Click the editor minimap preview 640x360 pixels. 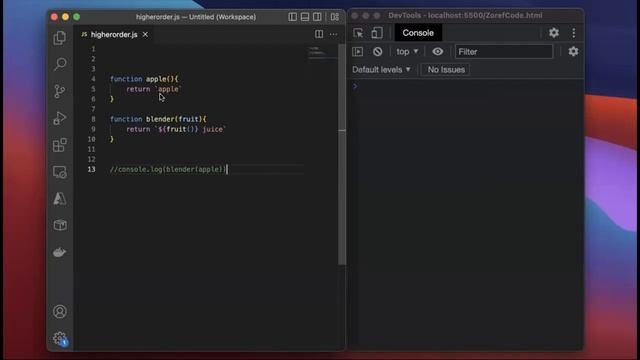pyautogui.click(x=322, y=52)
